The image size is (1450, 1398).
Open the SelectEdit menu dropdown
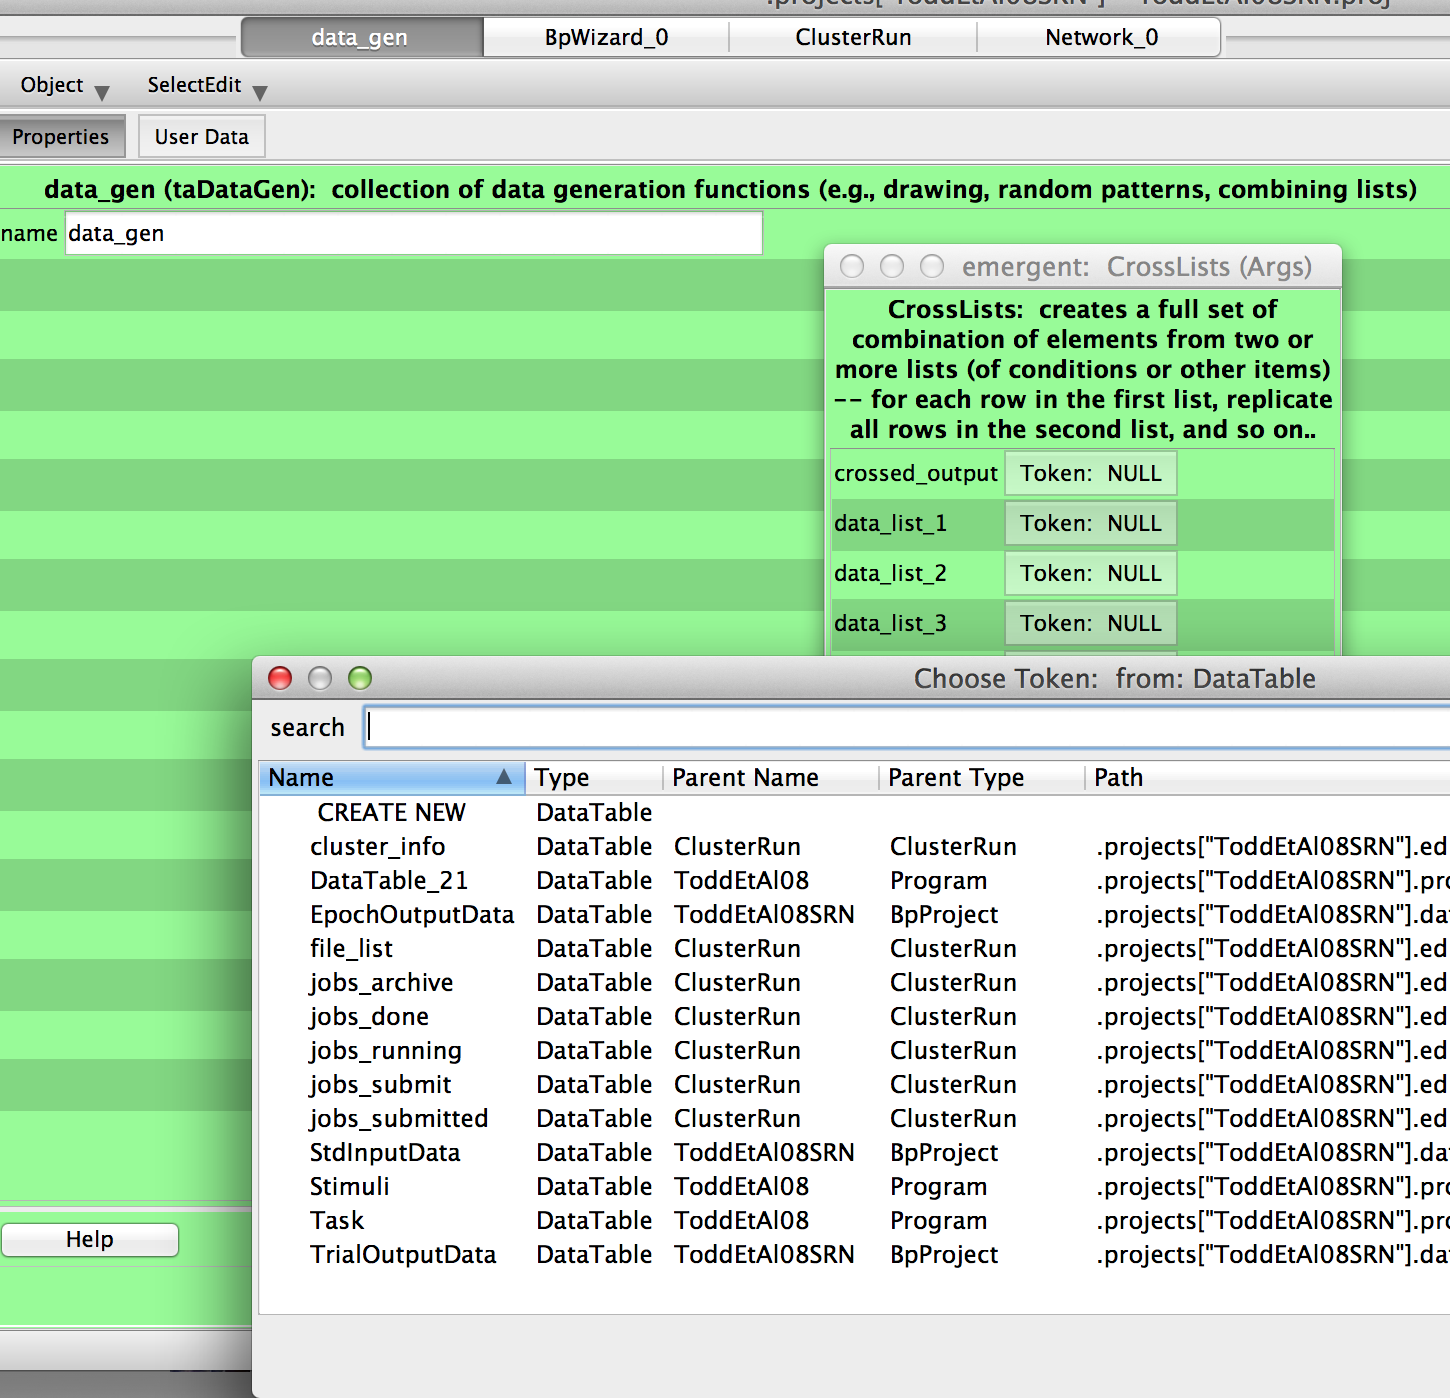point(207,86)
